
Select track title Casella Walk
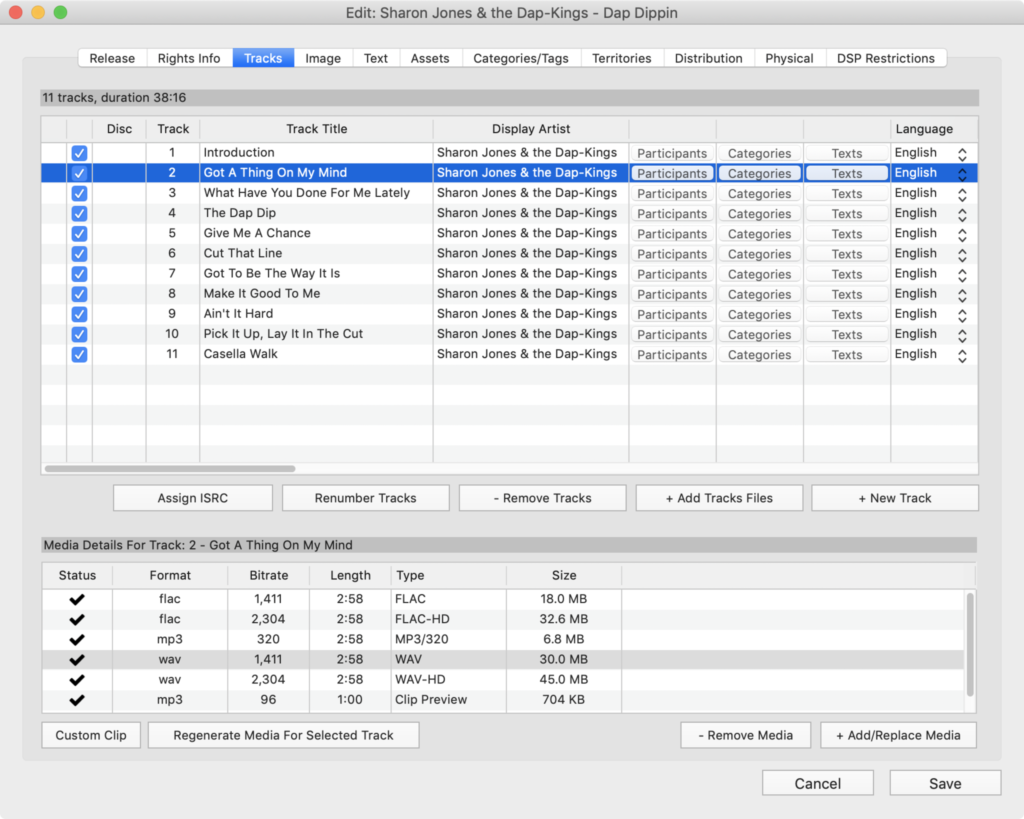point(240,354)
